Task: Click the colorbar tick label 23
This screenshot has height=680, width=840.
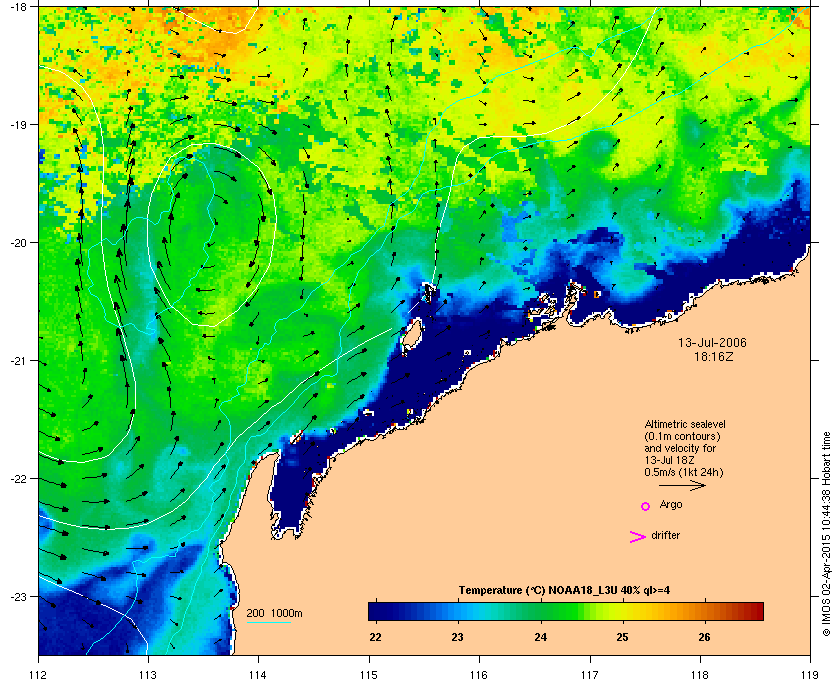Action: click(x=457, y=637)
